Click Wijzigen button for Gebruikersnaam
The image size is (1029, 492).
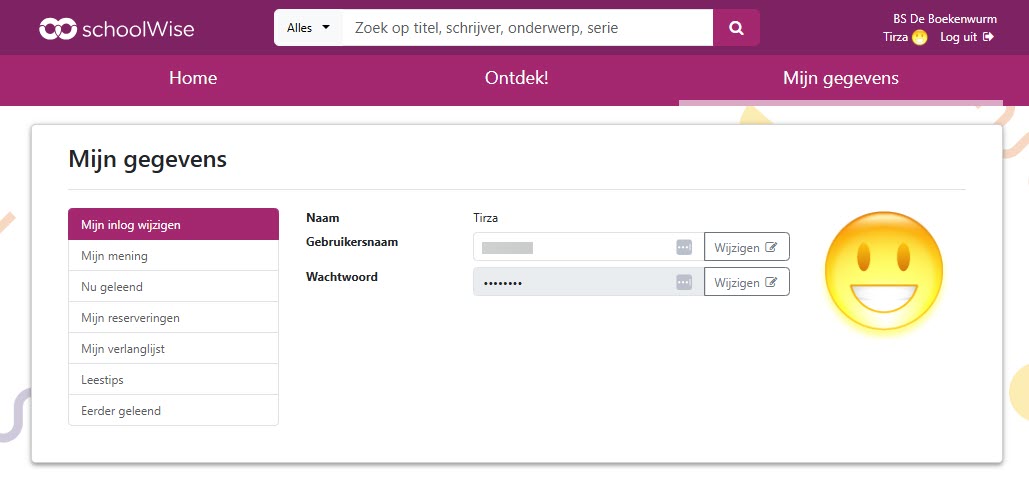tap(747, 247)
